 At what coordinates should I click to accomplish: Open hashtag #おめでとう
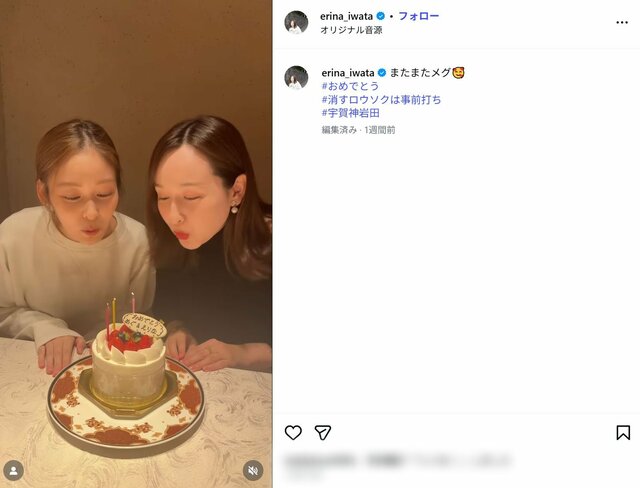(350, 86)
